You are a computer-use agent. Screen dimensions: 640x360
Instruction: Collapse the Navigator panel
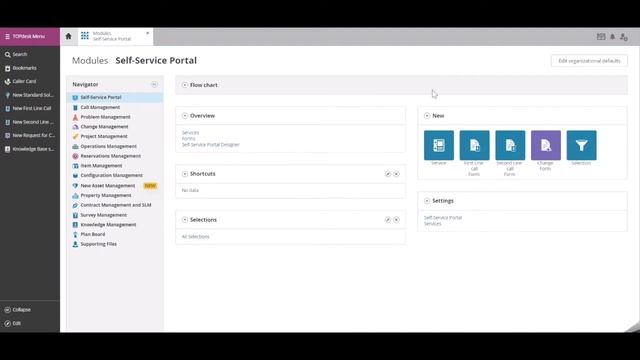click(154, 84)
